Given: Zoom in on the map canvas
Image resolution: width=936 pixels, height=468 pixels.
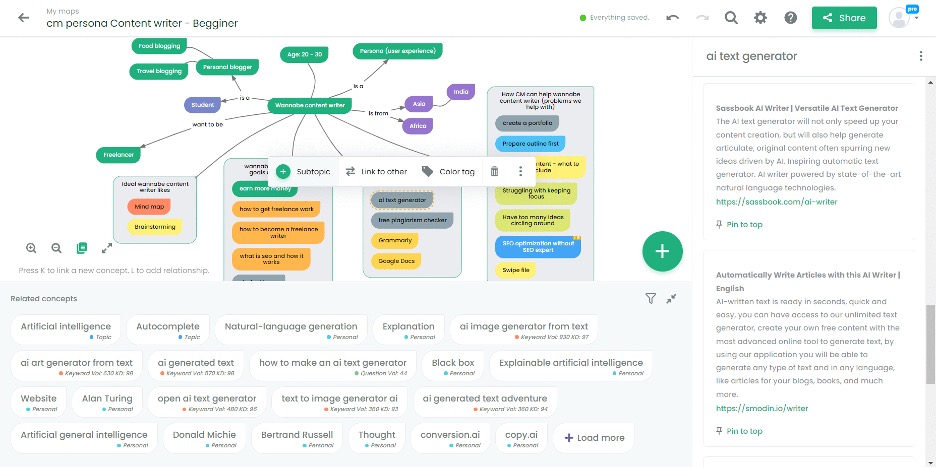Looking at the screenshot, I should [x=31, y=248].
